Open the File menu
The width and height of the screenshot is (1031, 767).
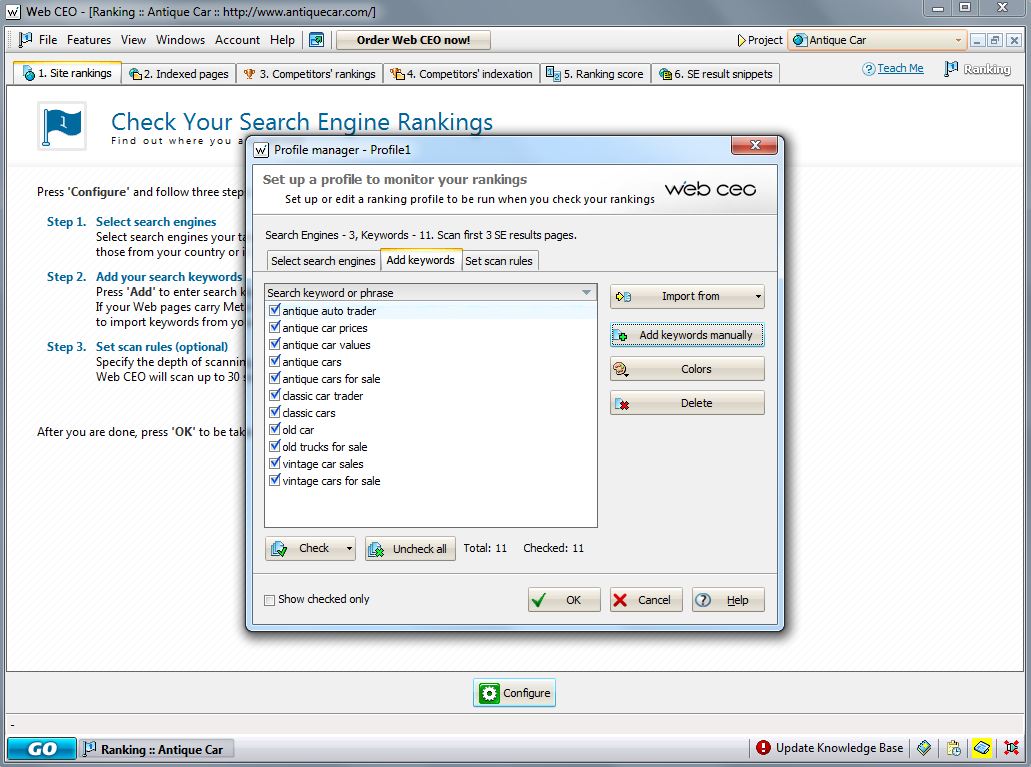click(x=47, y=40)
